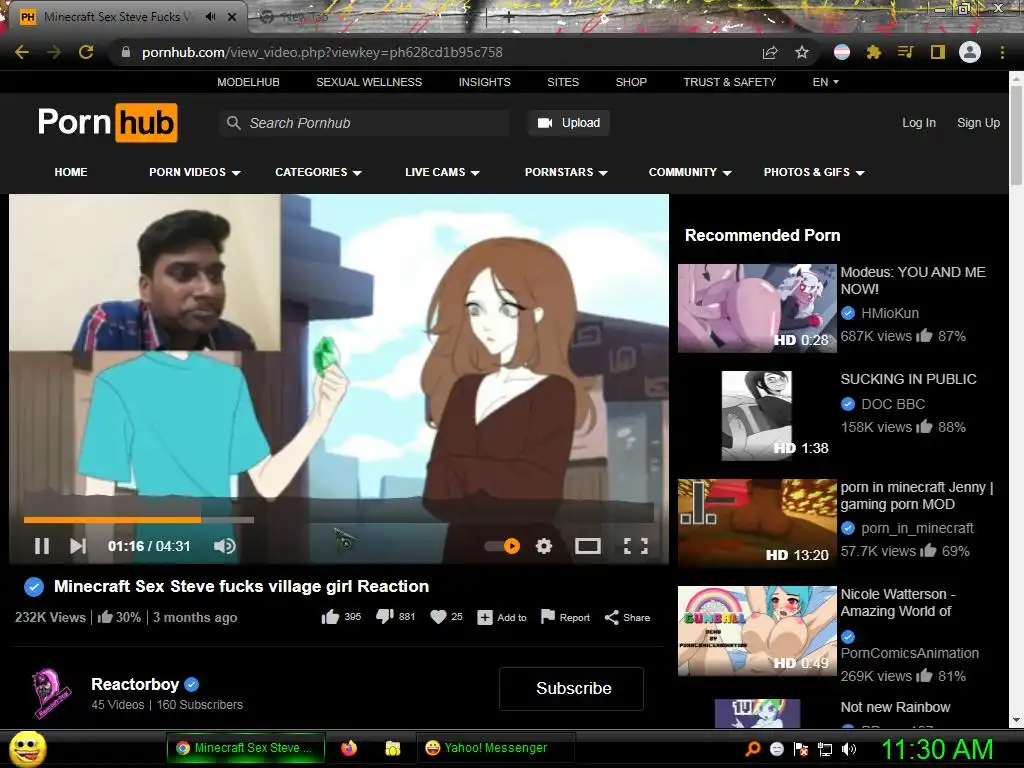1024x768 pixels.
Task: Click the page vertical scrollbar
Action: tap(1017, 134)
